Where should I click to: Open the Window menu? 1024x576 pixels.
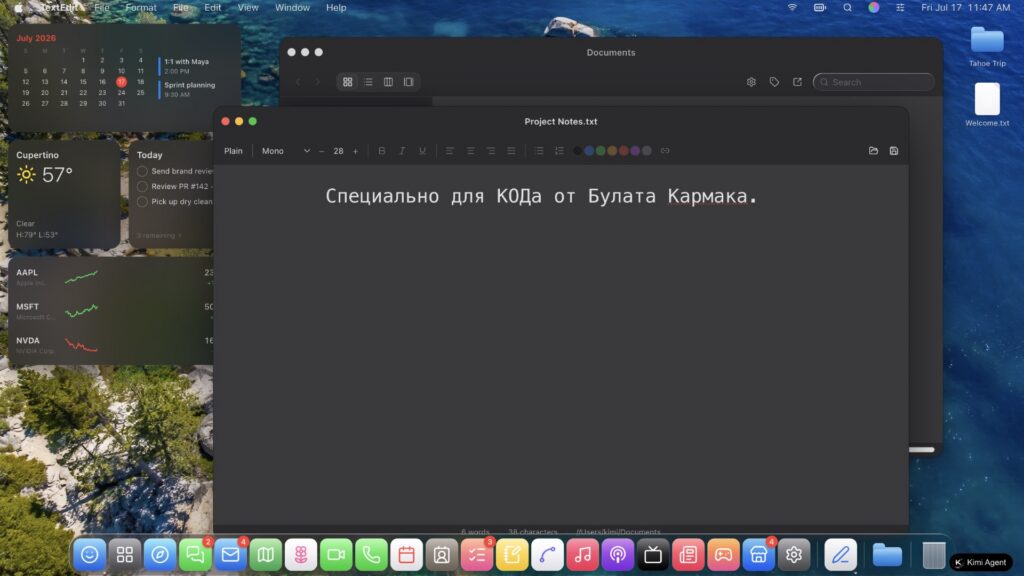pos(292,8)
